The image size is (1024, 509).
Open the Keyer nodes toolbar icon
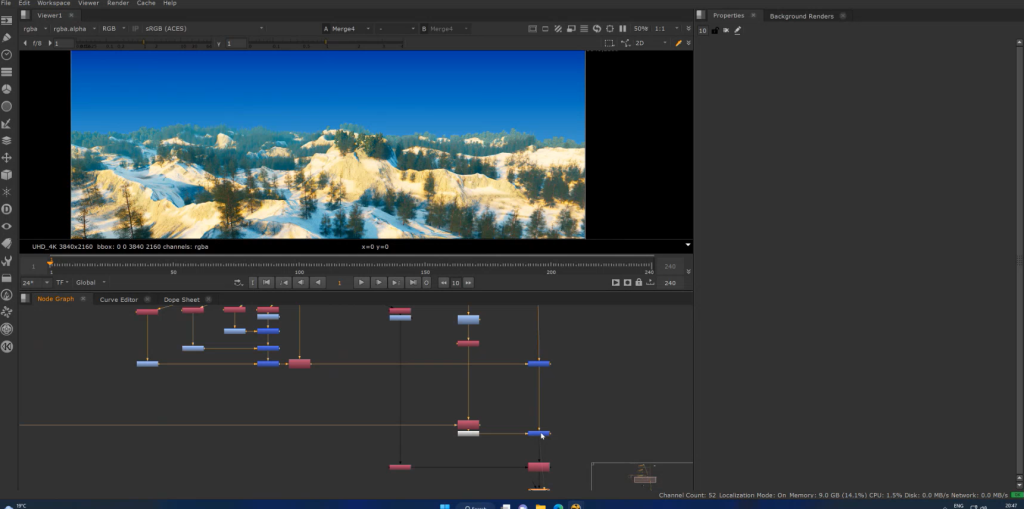[x=7, y=123]
